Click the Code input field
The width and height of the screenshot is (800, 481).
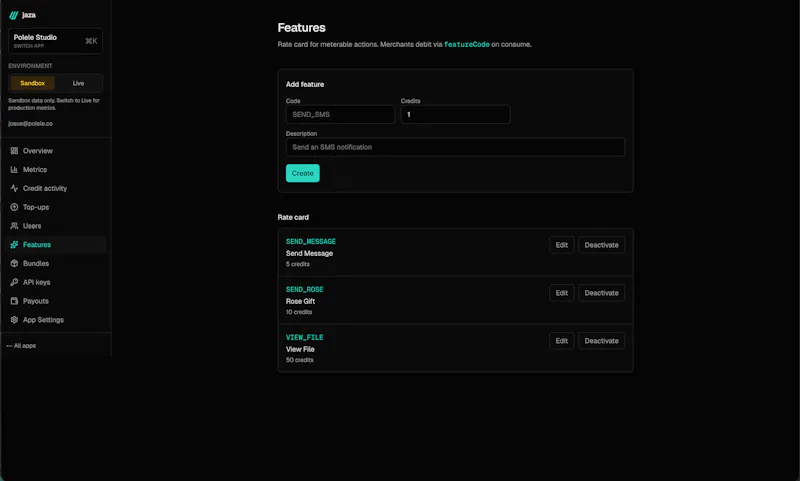coord(340,114)
